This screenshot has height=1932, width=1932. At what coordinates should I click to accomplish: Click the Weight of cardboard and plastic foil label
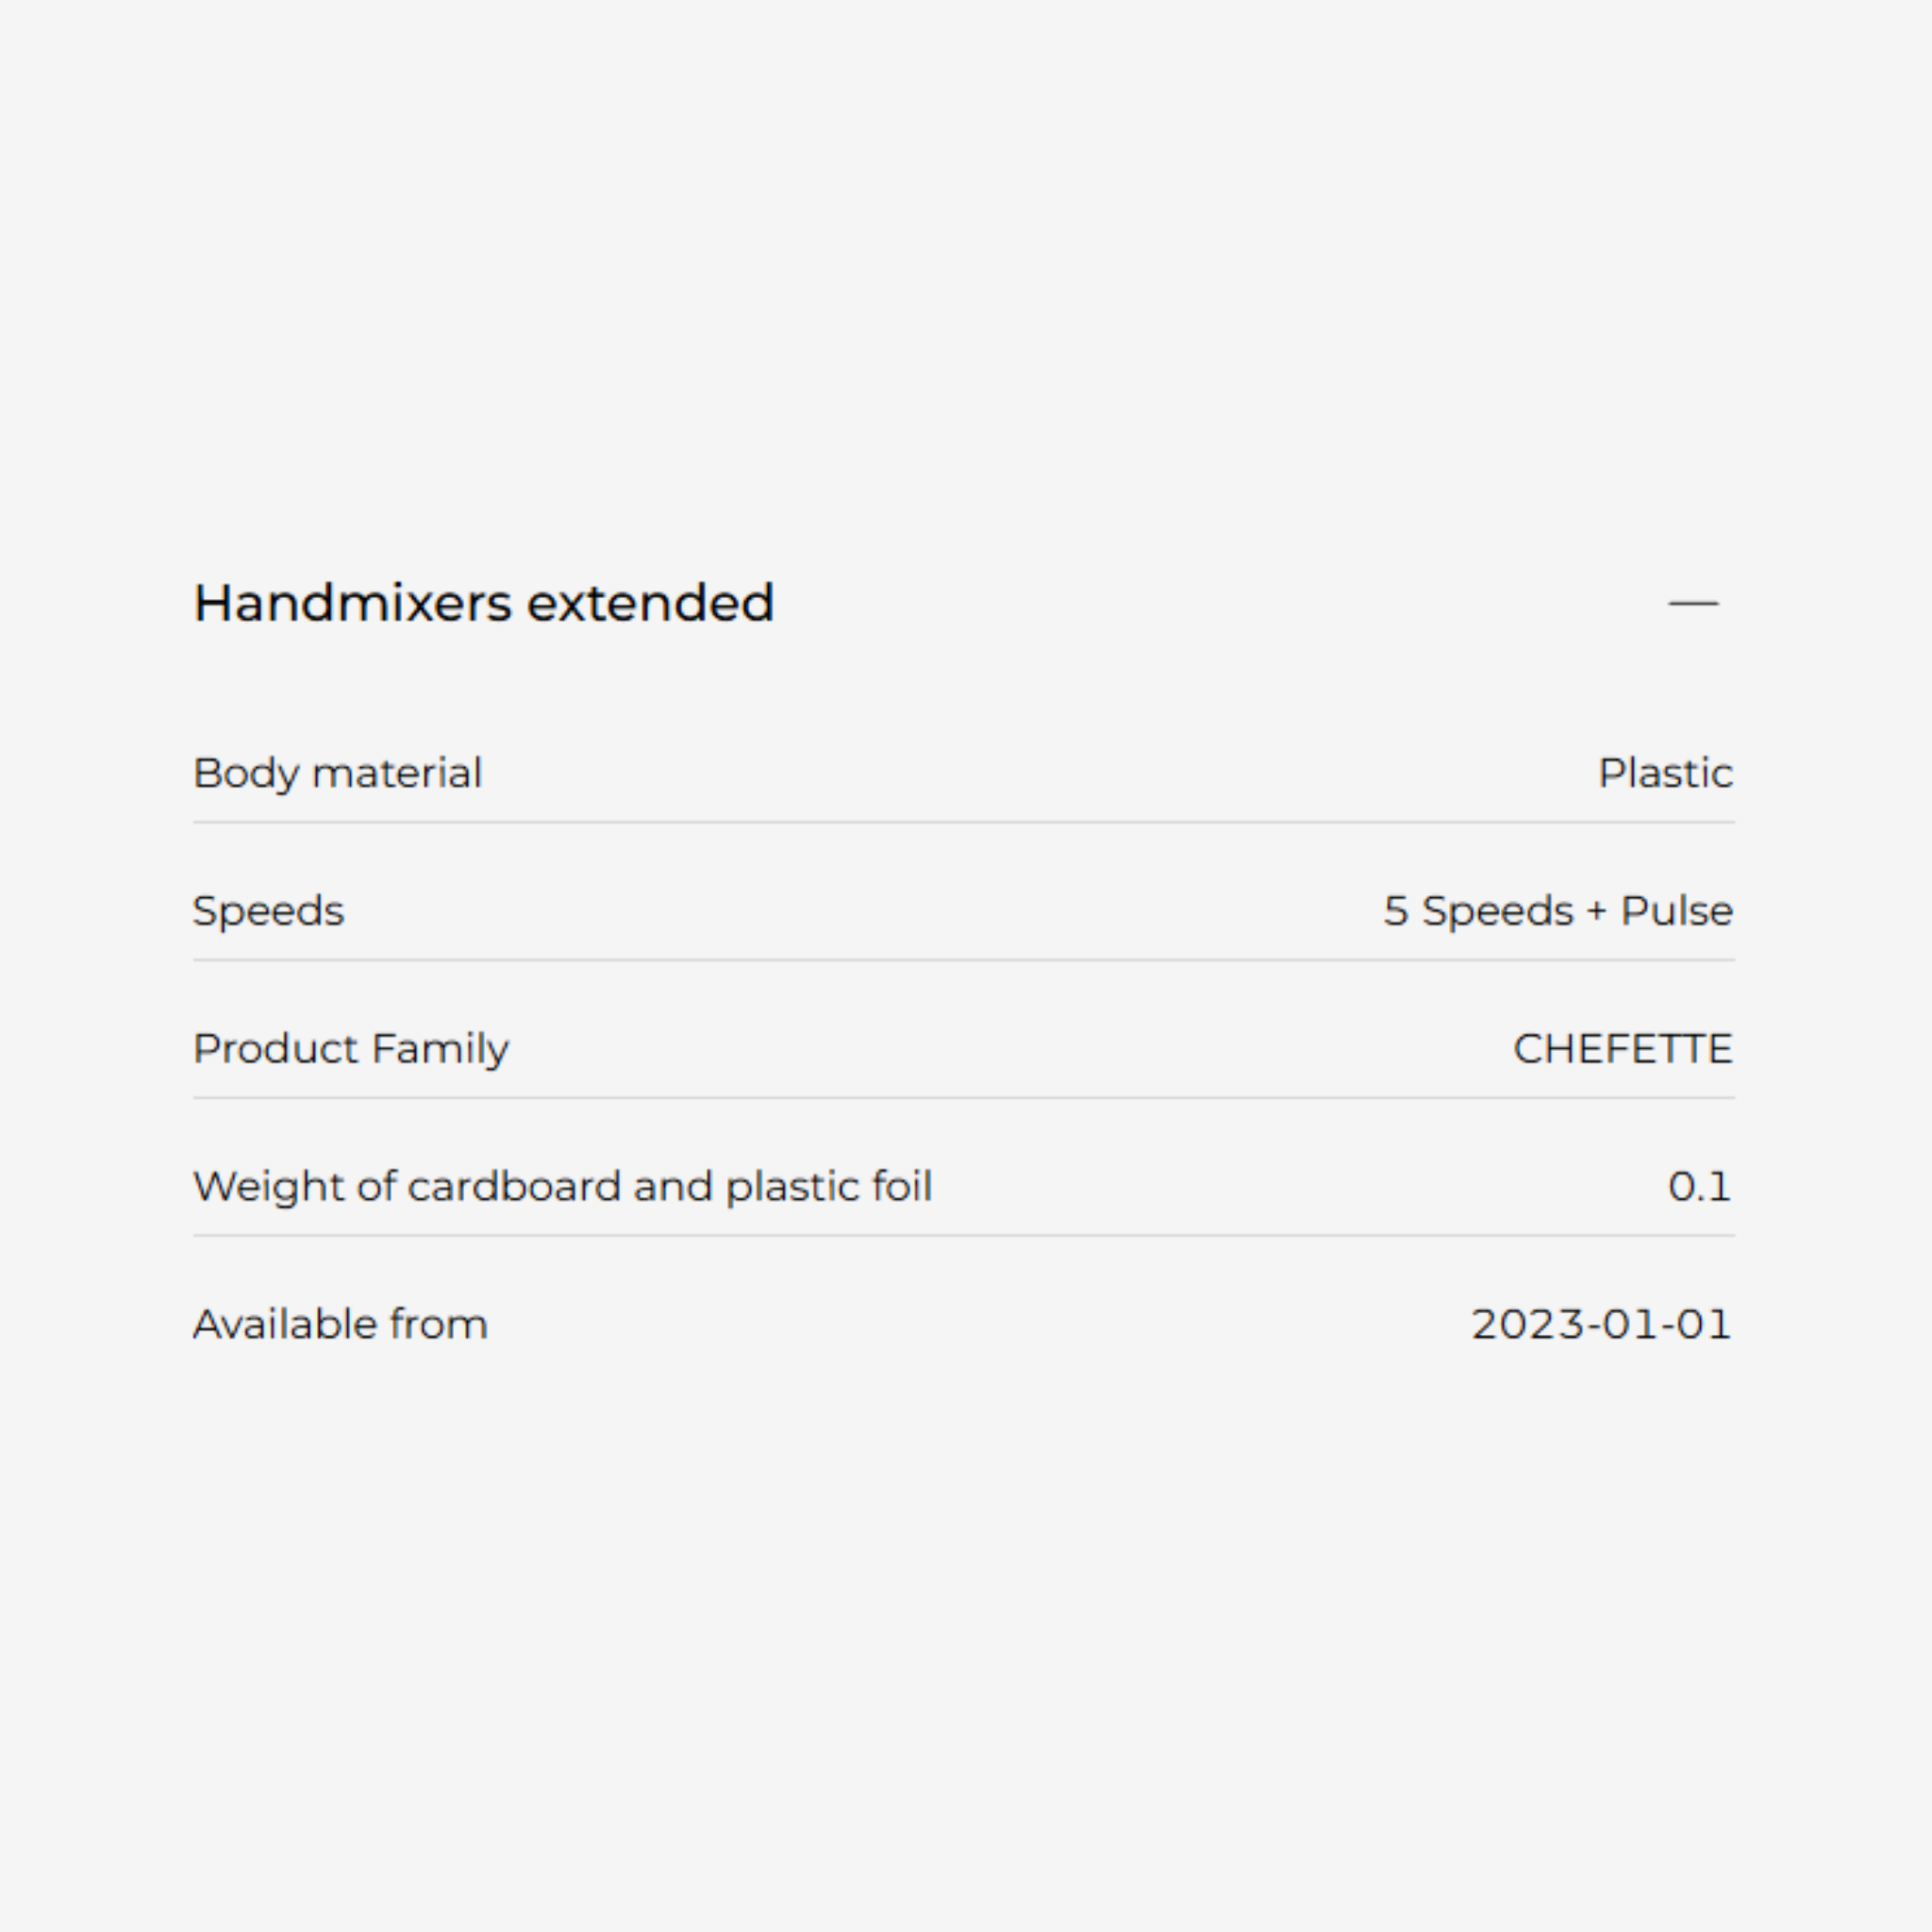coord(562,1187)
